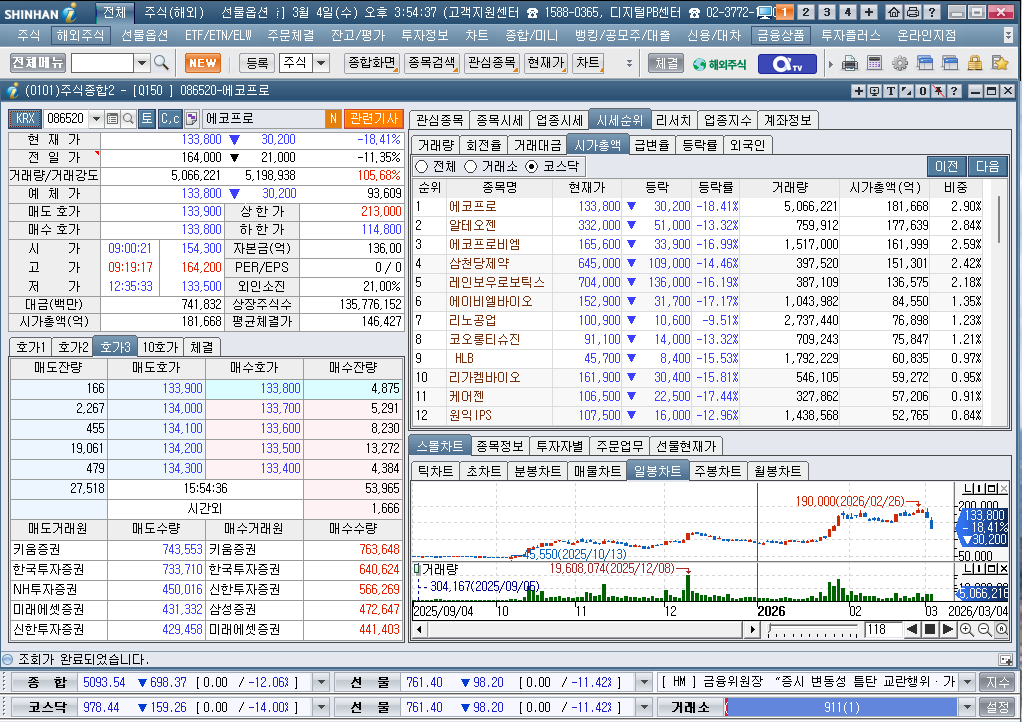Open help question mark in title bar
Viewport: 1022px width, 722px height.
pyautogui.click(x=932, y=12)
